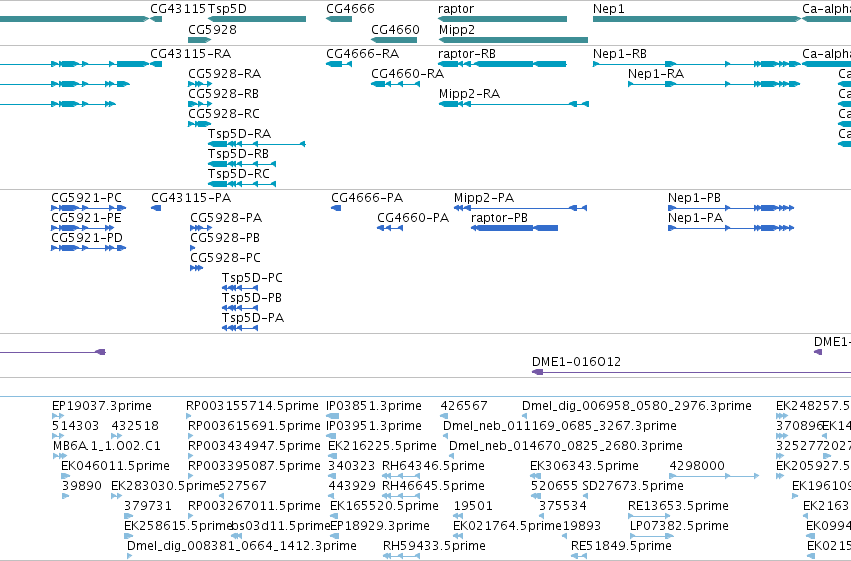Select transcript Nep1-RA
Screen dimensions: 851x561
pyautogui.click(x=714, y=84)
